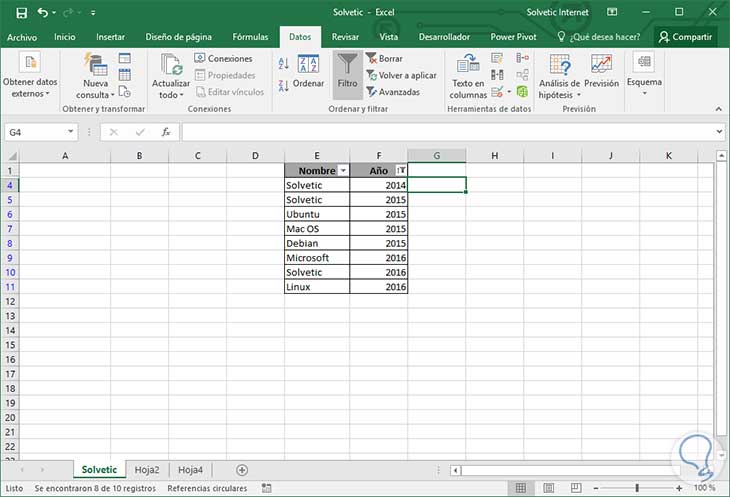Click the zoom slider handle

(637, 488)
